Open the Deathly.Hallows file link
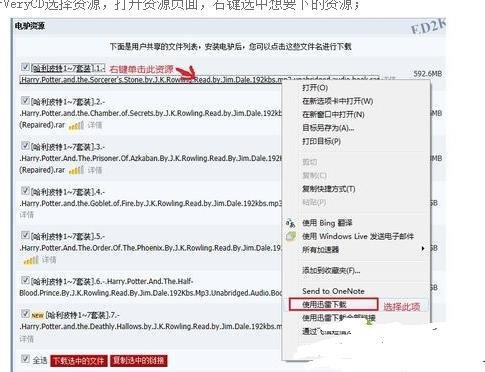485x372 pixels. (x=151, y=326)
